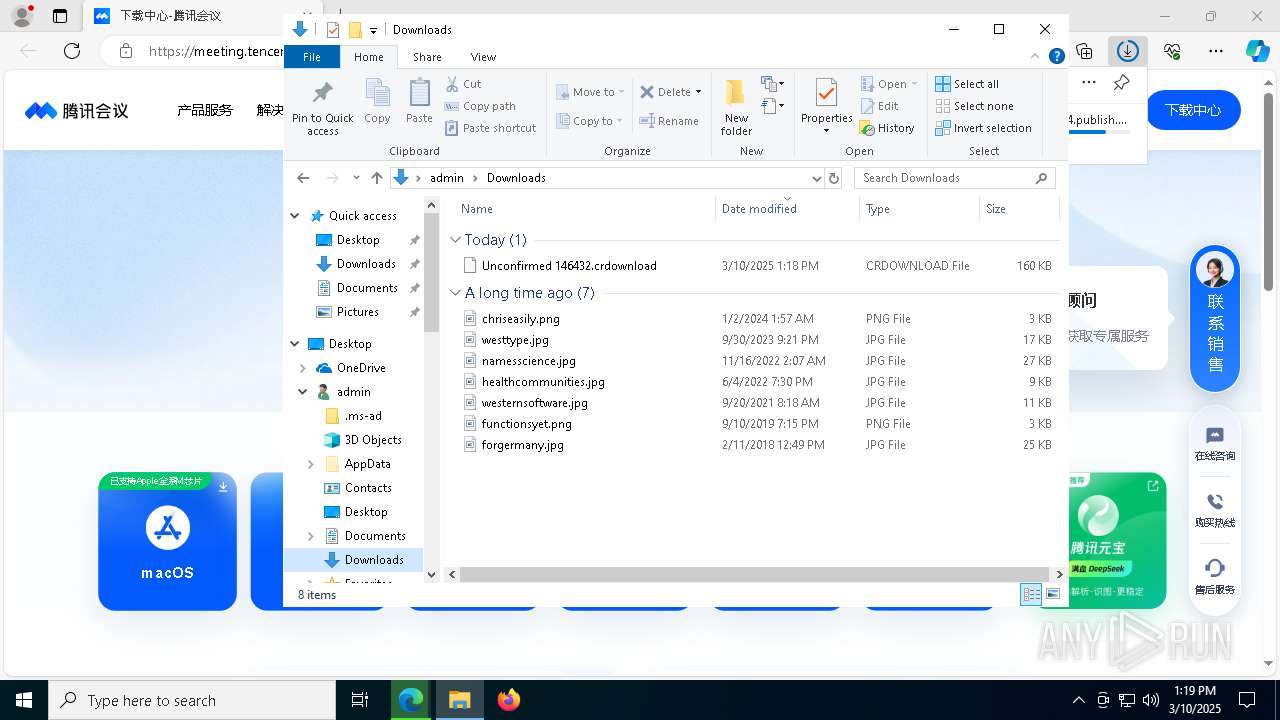
Task: Expand Documents node under admin
Action: point(311,536)
